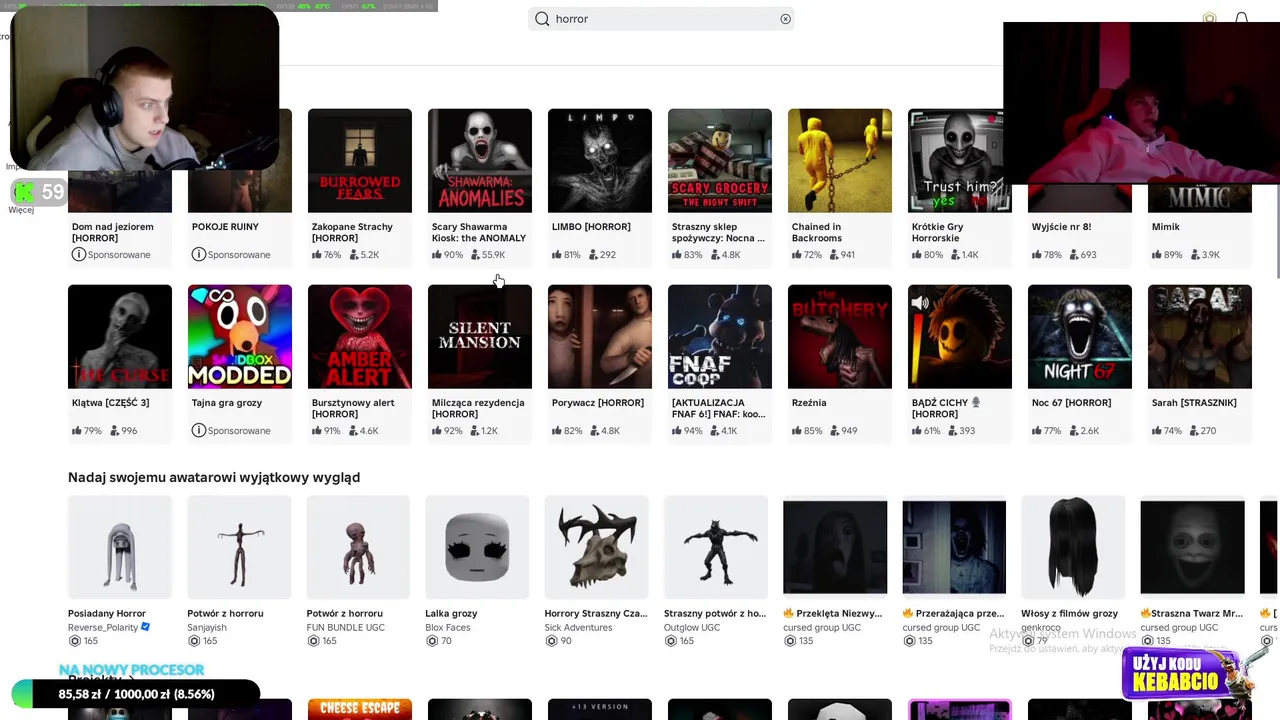Click heading Nadaj swojemu awatarowi wyjątkowy wygląd

point(214,477)
